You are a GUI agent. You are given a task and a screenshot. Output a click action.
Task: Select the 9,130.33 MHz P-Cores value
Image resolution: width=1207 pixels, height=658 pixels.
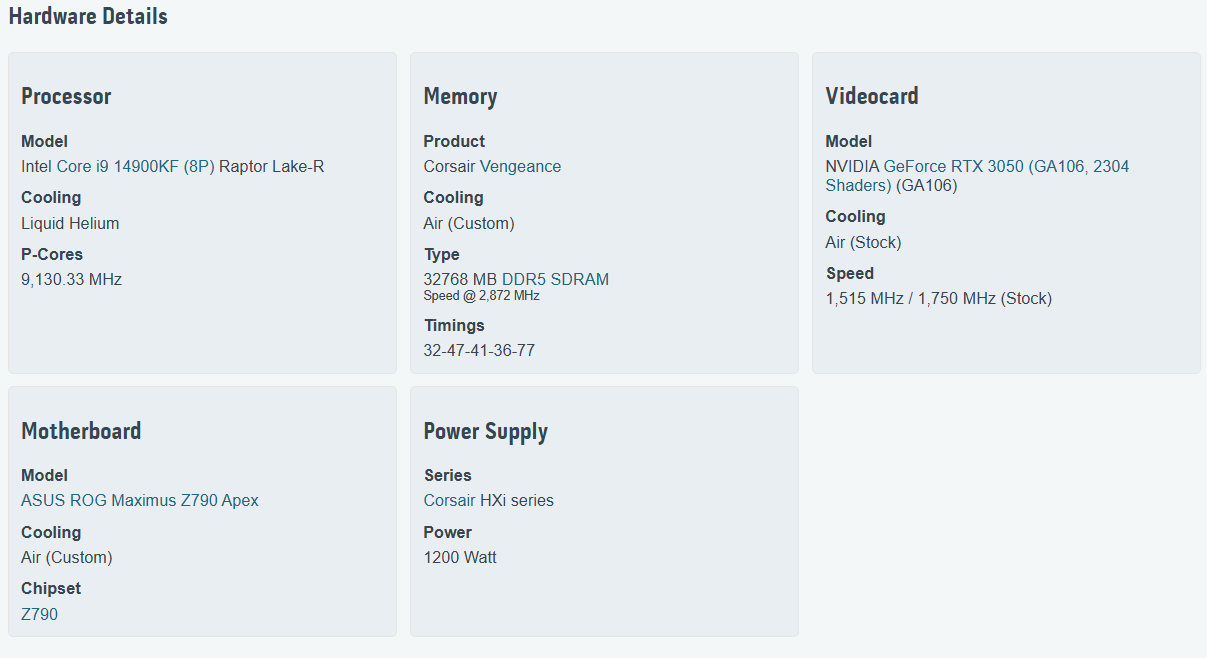tap(71, 280)
